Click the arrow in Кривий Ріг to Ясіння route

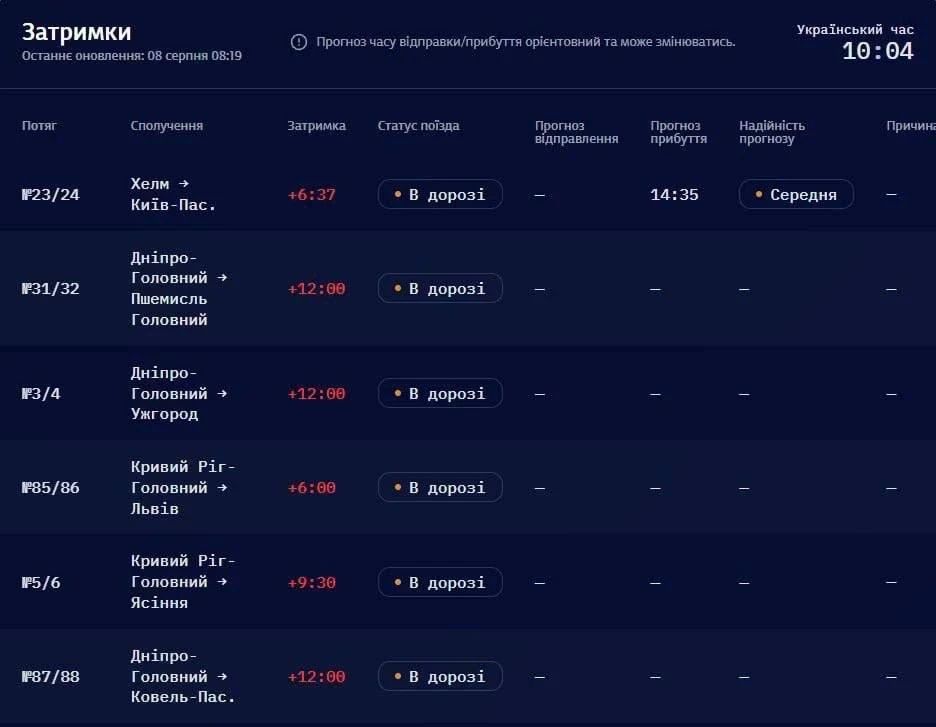222,581
